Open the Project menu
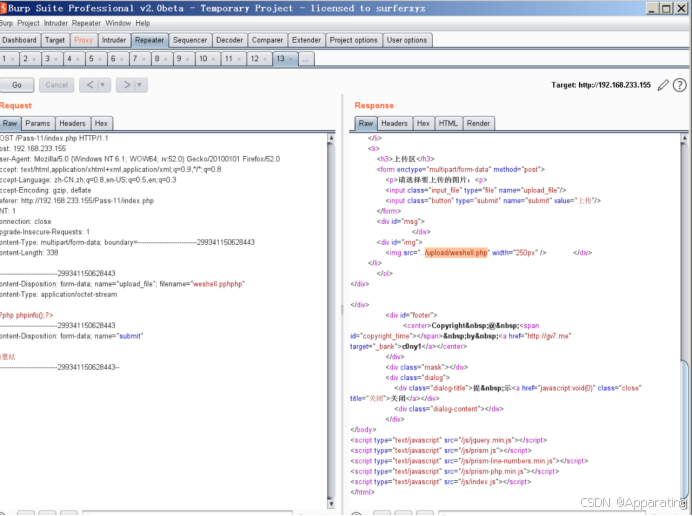The width and height of the screenshot is (692, 516). click(x=28, y=23)
